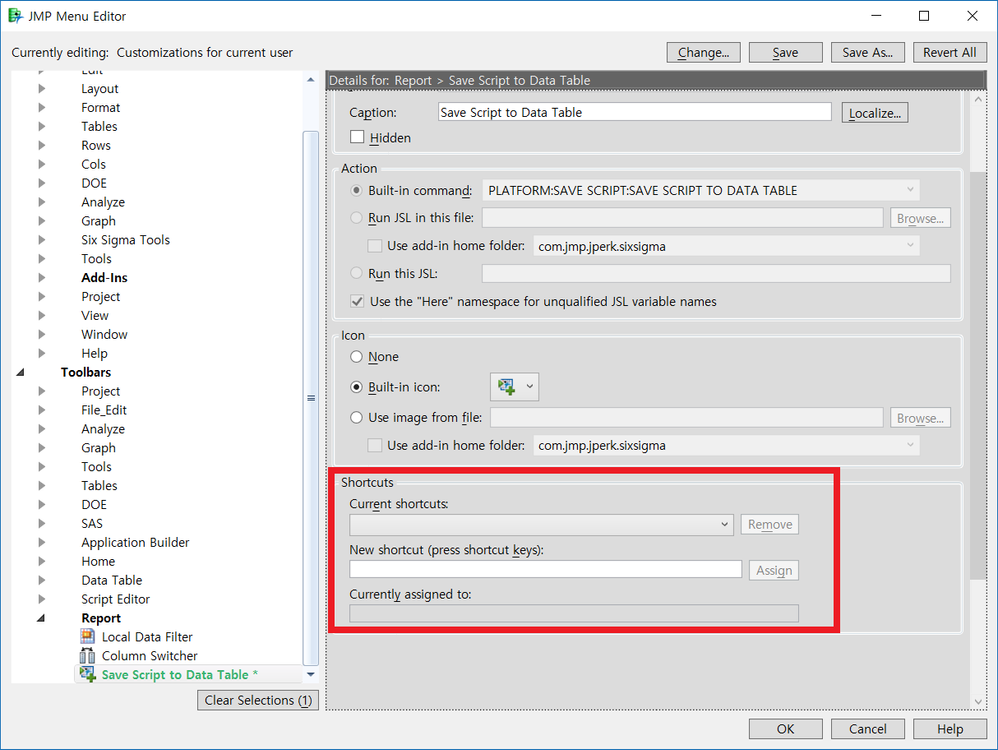Select Built-in icon radio button
This screenshot has height=750, width=998.
[356, 386]
